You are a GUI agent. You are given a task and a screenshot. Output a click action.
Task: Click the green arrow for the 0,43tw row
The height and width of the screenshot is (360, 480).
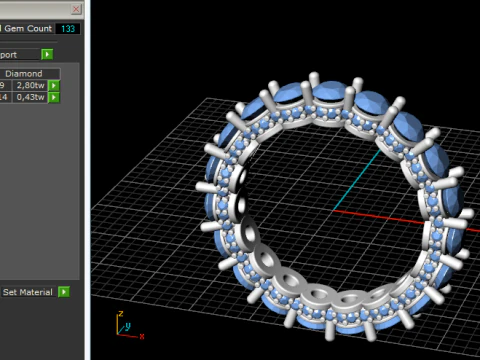[x=54, y=97]
